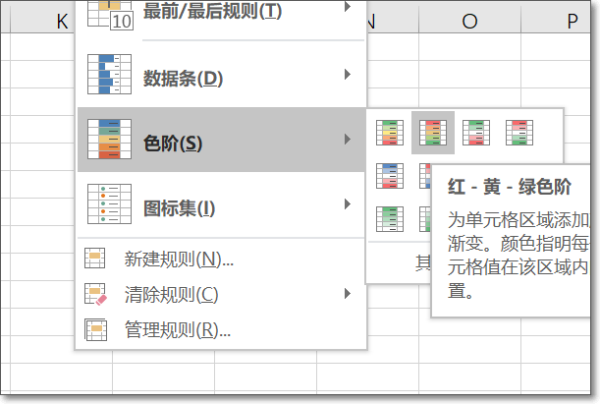Open the 色阶(S) color scales submenu
The height and width of the screenshot is (404, 600).
click(221, 140)
